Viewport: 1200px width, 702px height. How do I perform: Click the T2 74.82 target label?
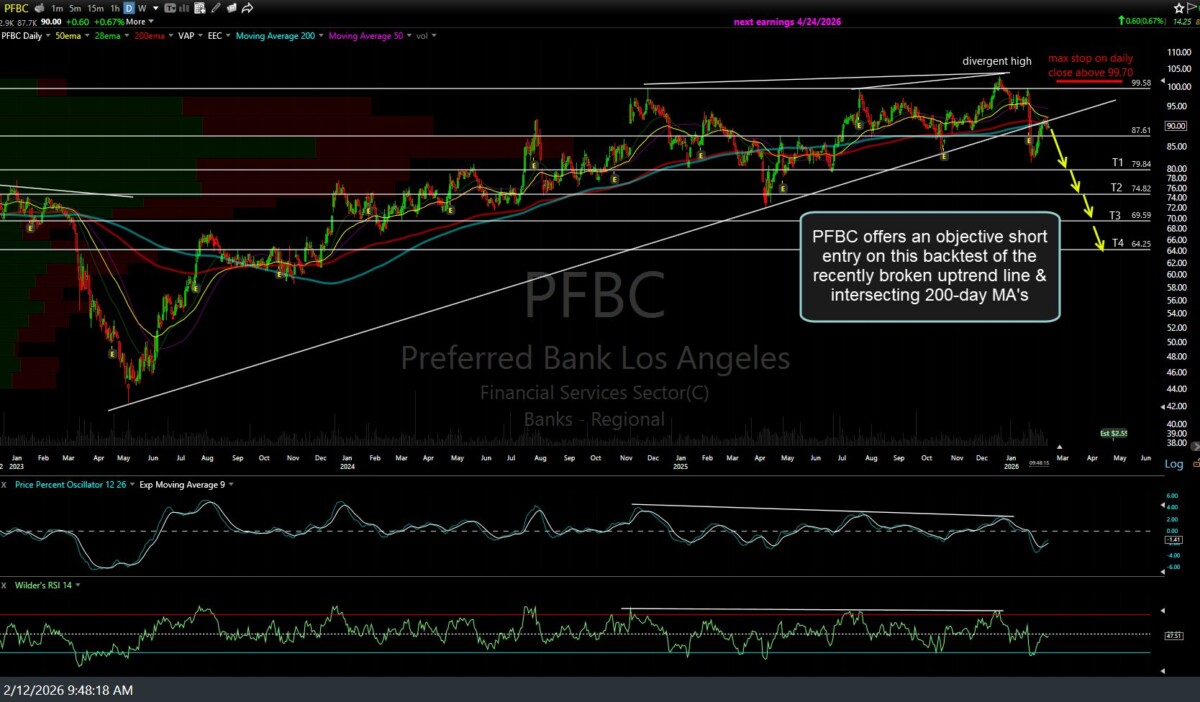1130,188
